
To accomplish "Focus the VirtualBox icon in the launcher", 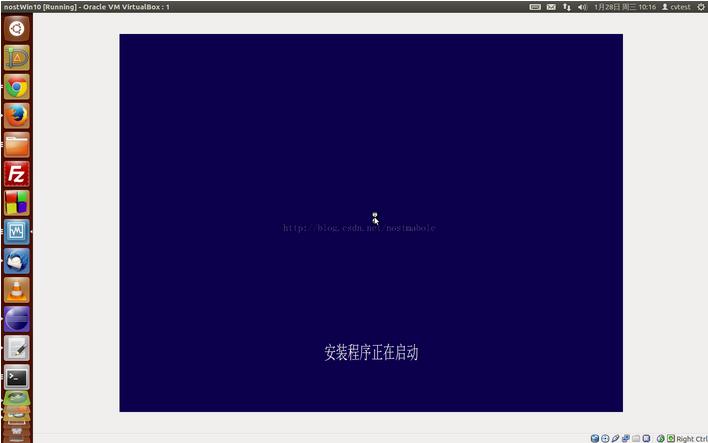I will pos(17,232).
